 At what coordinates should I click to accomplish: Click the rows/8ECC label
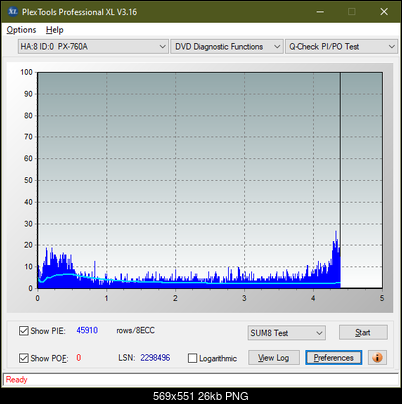pyautogui.click(x=135, y=330)
